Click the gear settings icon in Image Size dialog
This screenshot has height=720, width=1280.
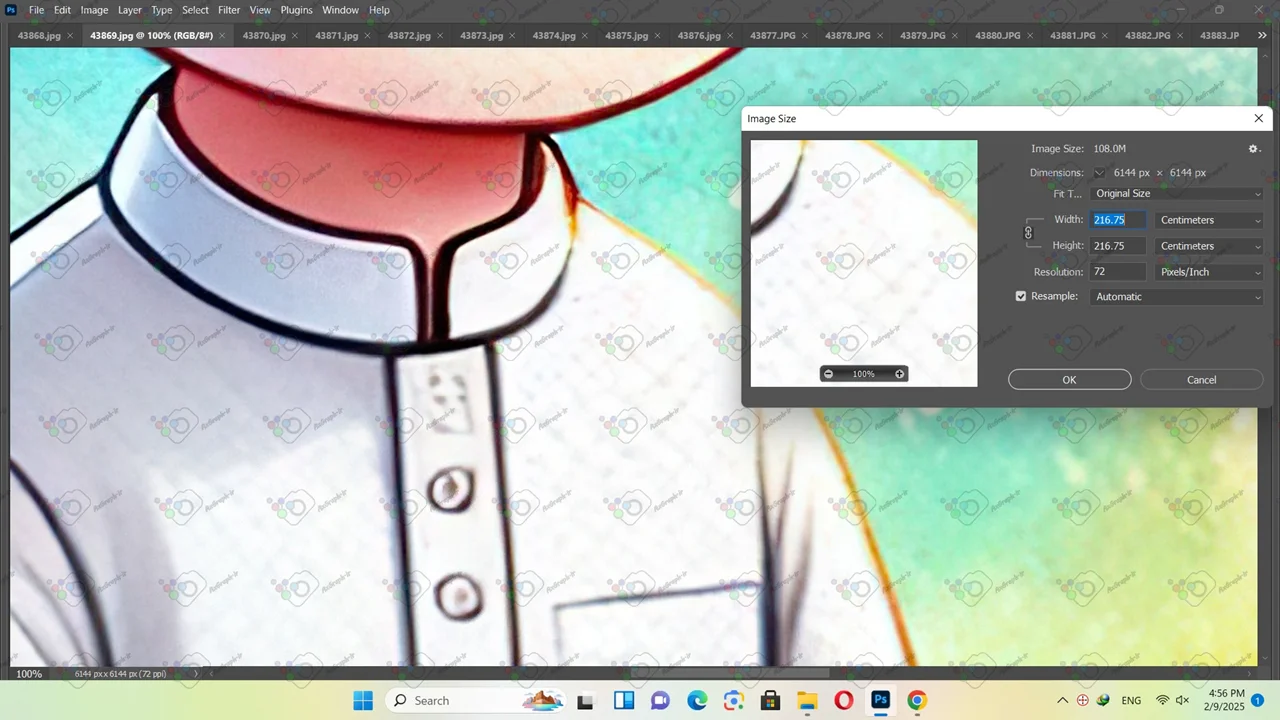point(1253,149)
